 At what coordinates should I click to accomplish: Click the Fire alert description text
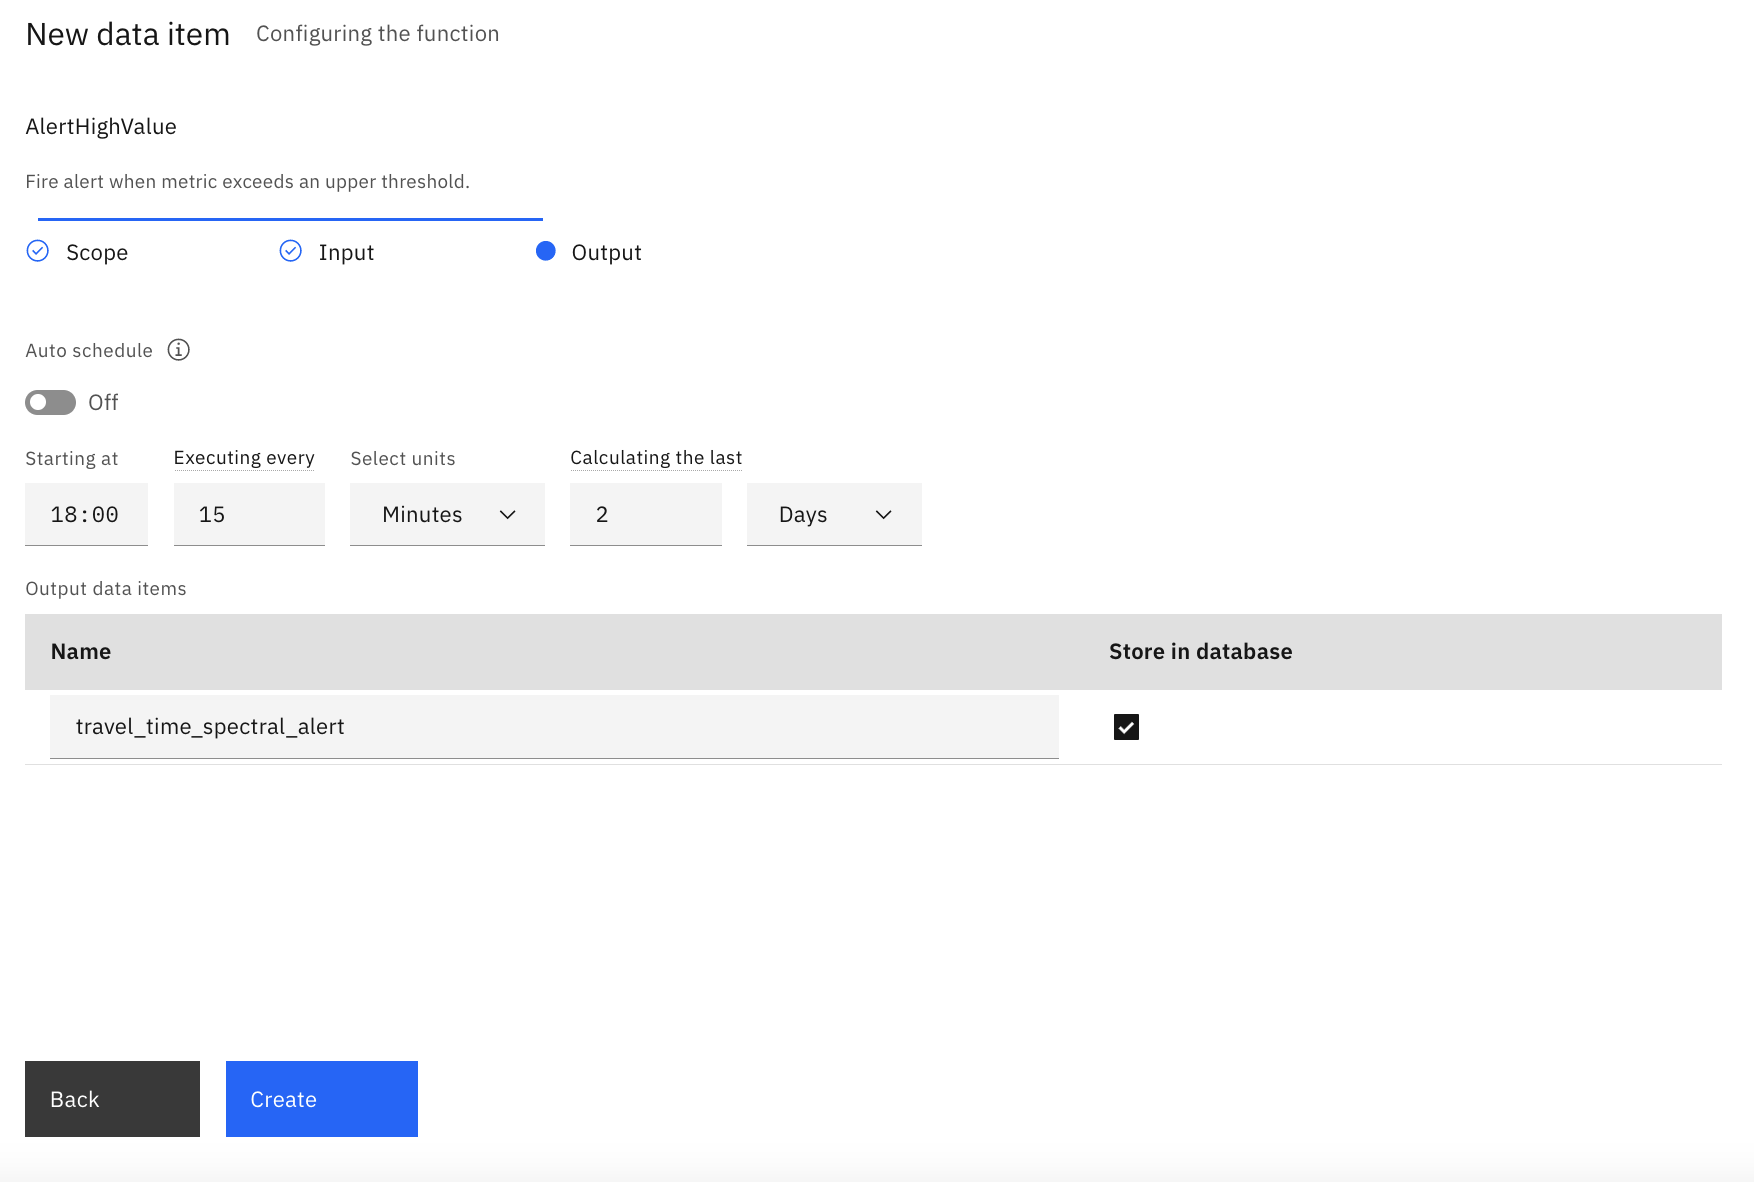tap(247, 182)
